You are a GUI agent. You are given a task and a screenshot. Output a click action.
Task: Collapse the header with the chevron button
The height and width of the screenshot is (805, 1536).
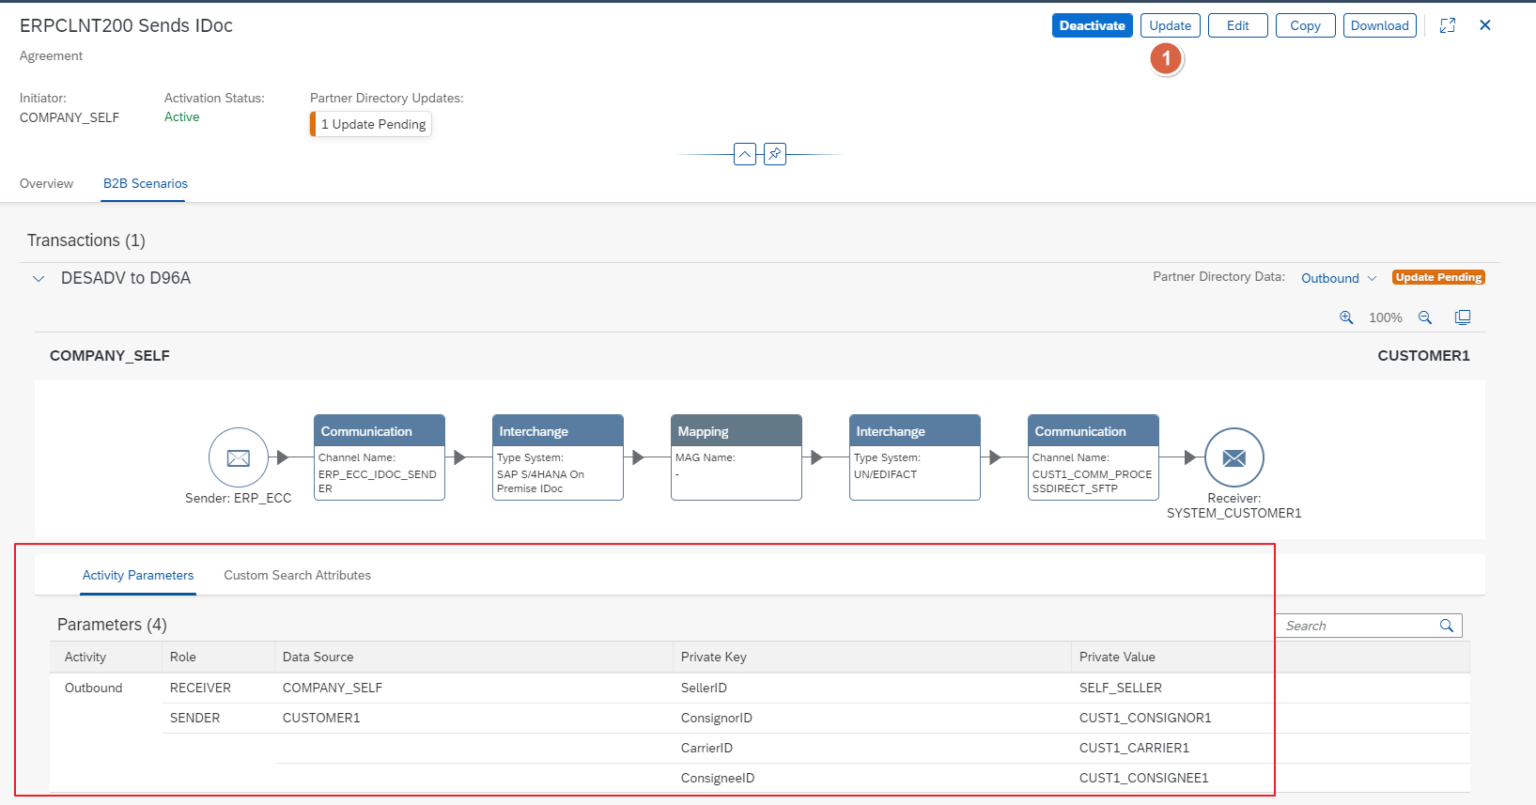(x=745, y=154)
